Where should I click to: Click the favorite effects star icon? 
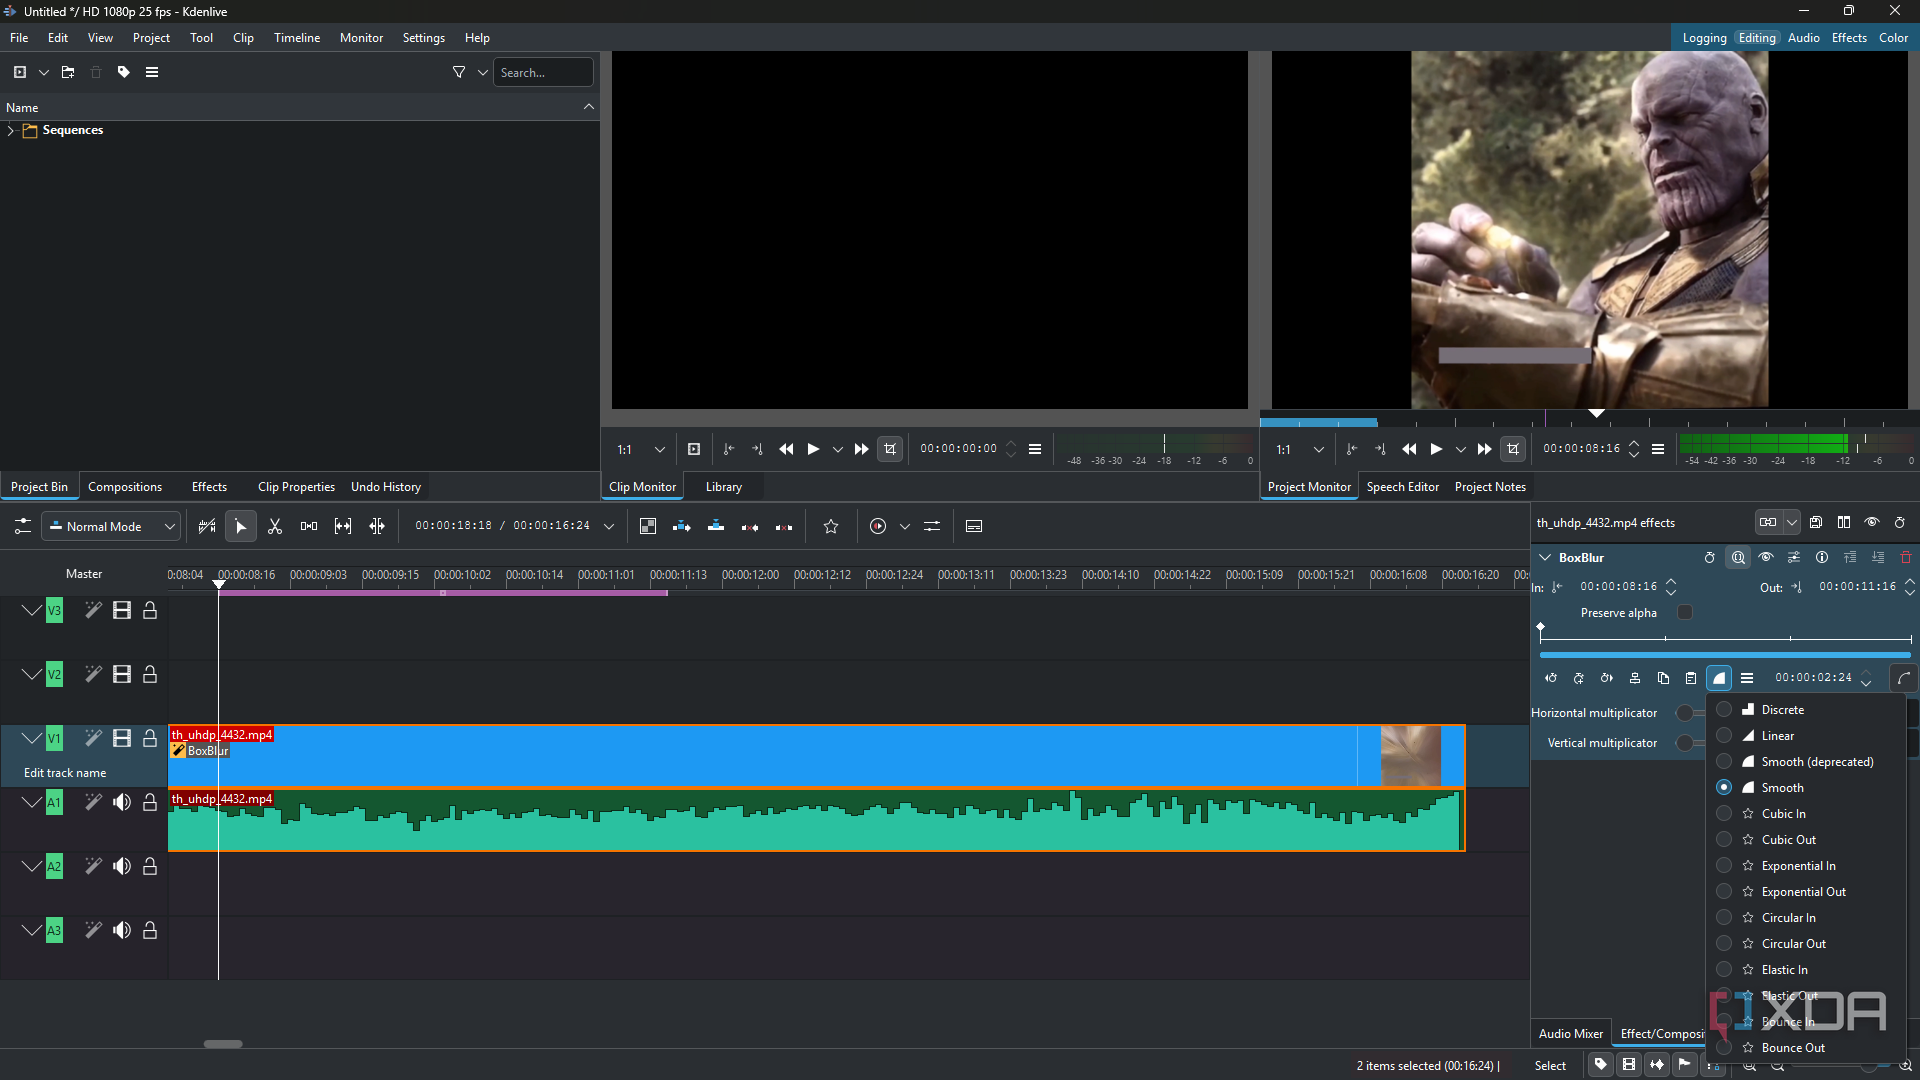[831, 526]
